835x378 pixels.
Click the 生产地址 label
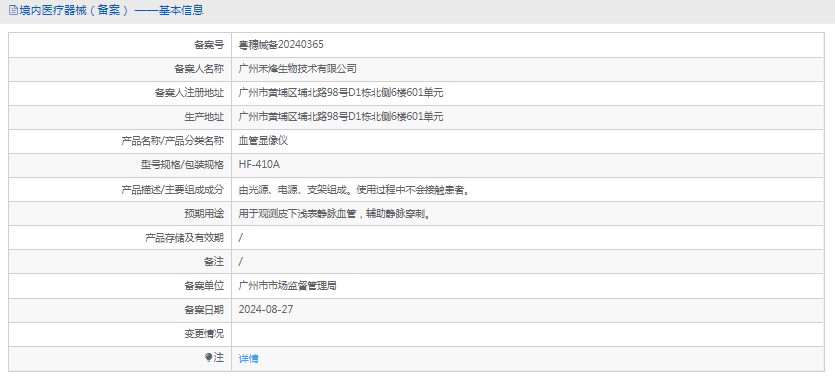click(204, 117)
